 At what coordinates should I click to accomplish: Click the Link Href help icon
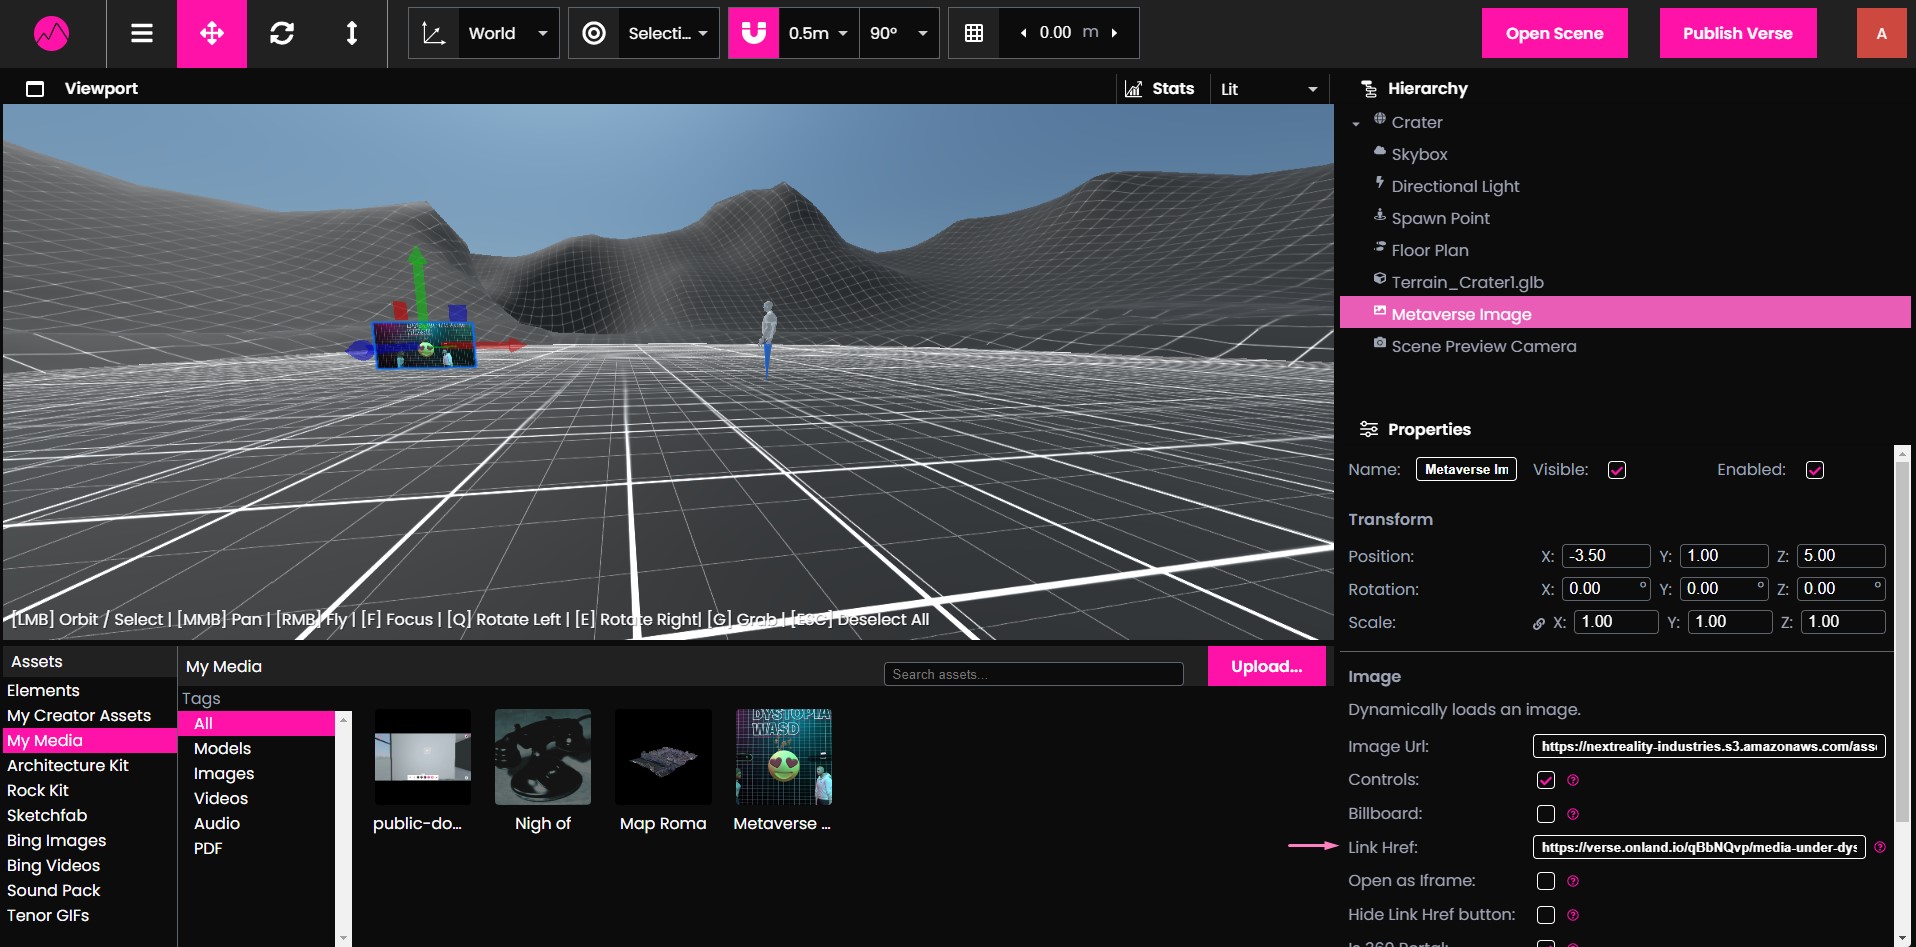(1880, 847)
